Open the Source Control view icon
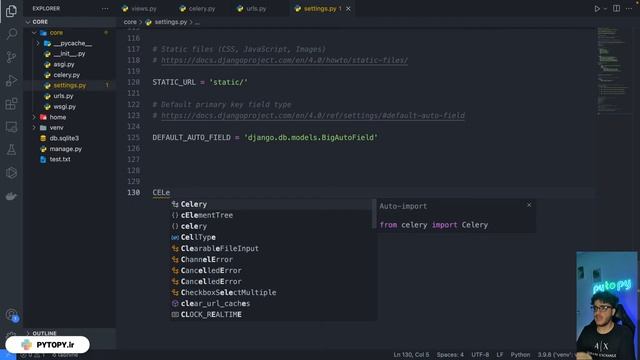 (11, 57)
